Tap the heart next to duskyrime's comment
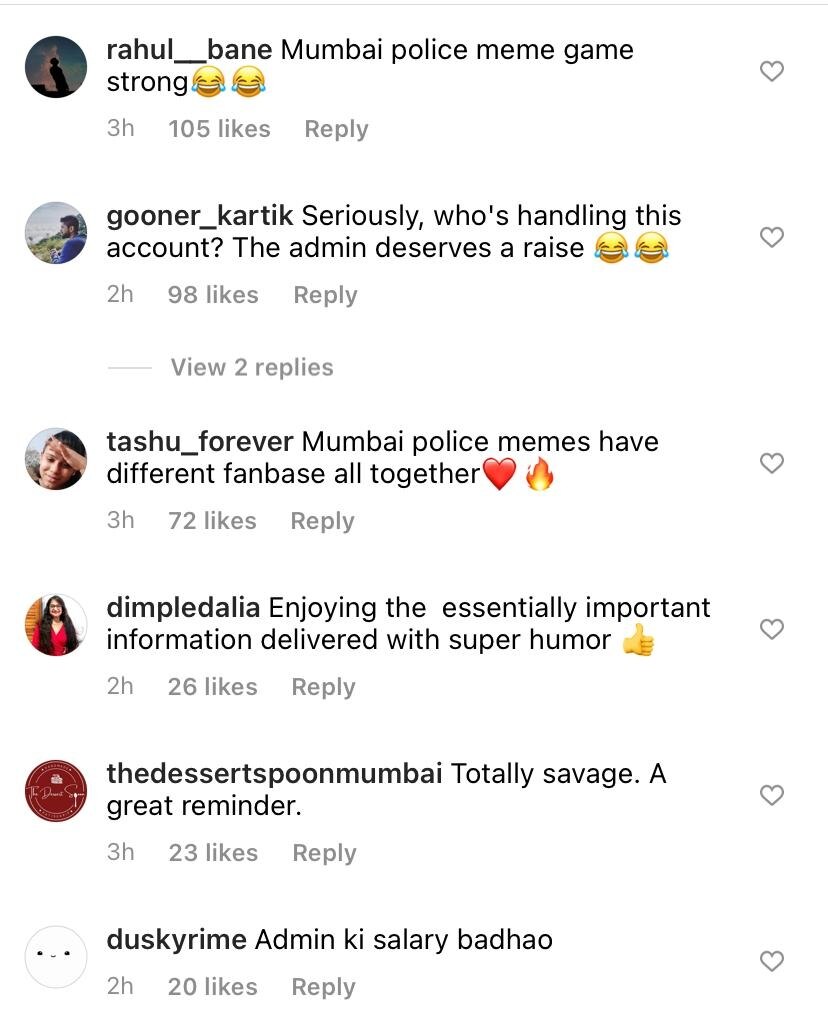Screen dimensions: 828x1028 (x=771, y=961)
